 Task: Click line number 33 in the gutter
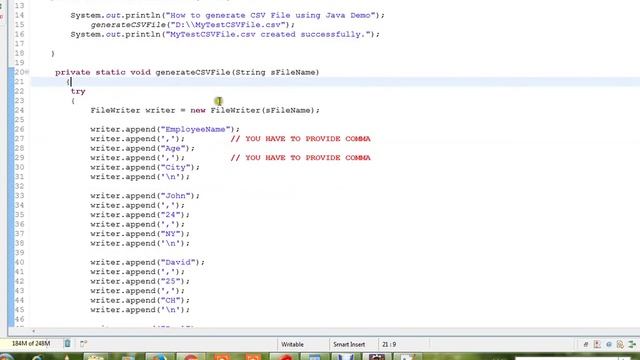click(19, 196)
